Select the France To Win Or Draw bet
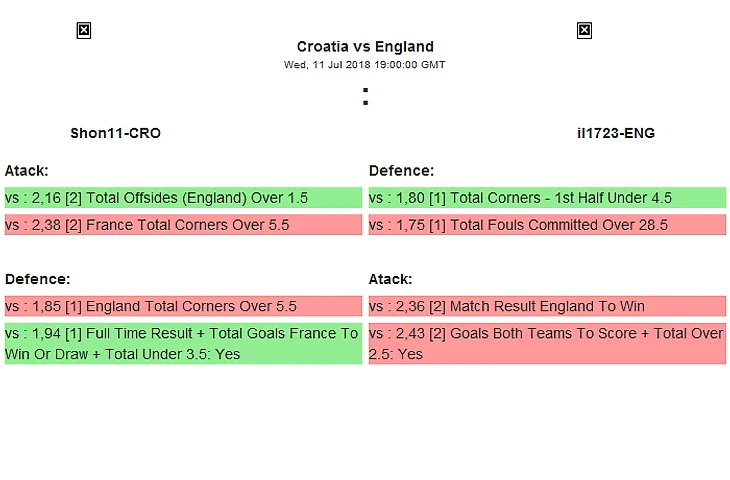Screen dimensions: 730x480 [x=183, y=343]
